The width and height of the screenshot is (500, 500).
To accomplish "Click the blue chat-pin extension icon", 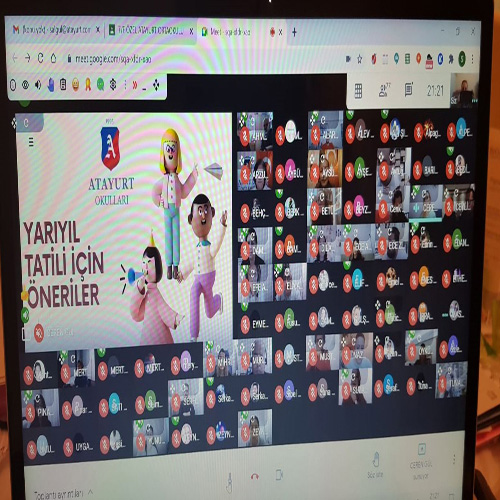I will pyautogui.click(x=396, y=59).
